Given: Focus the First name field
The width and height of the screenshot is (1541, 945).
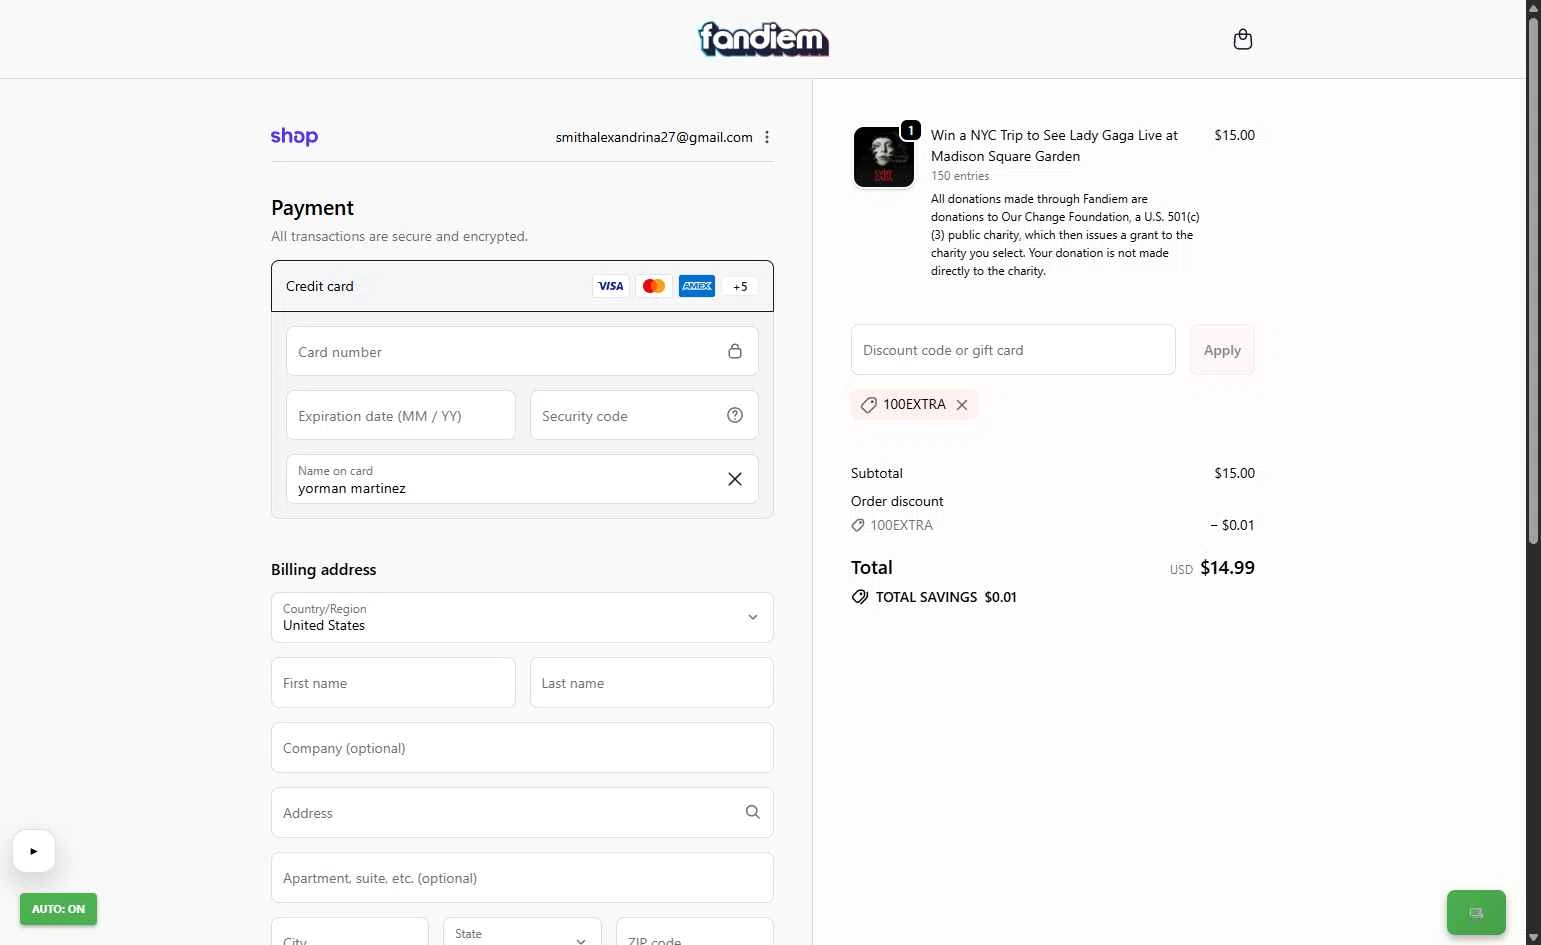Looking at the screenshot, I should 393,682.
